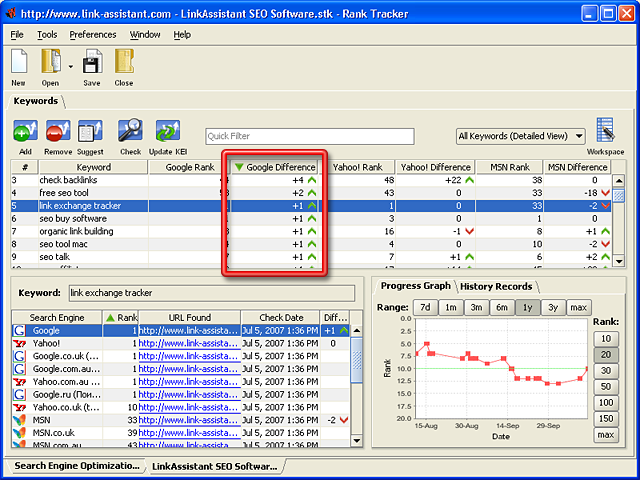Sort by the Search Engine column header

57,318
